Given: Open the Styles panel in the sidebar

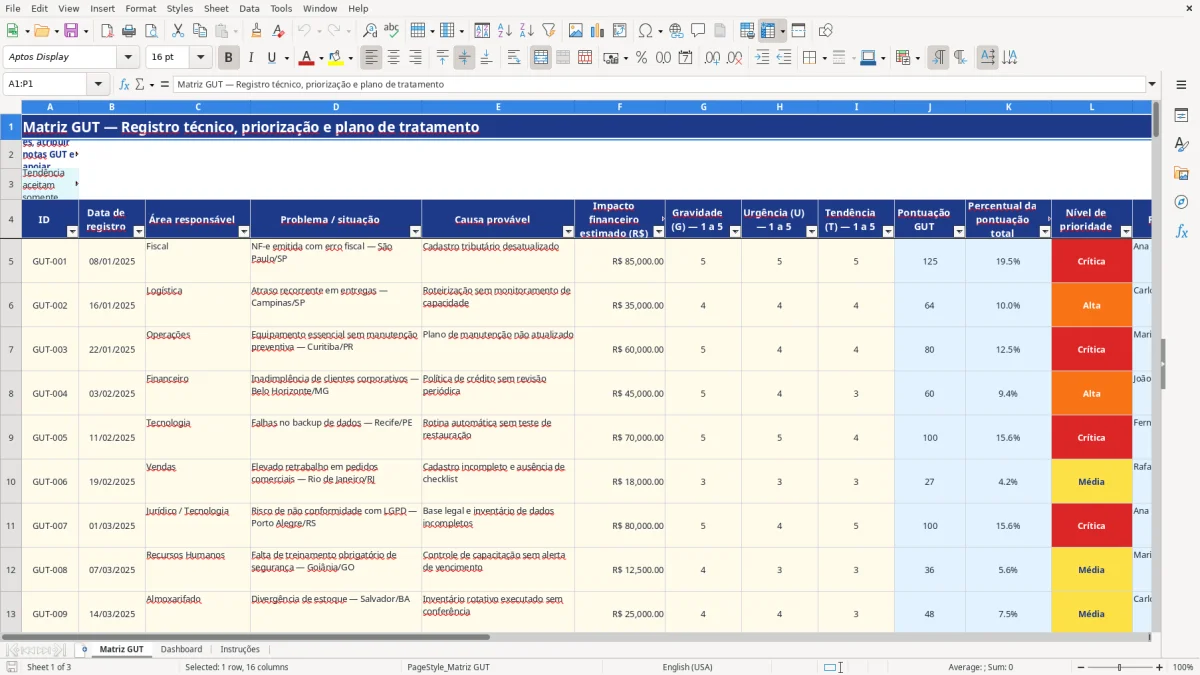Looking at the screenshot, I should click(x=1181, y=144).
